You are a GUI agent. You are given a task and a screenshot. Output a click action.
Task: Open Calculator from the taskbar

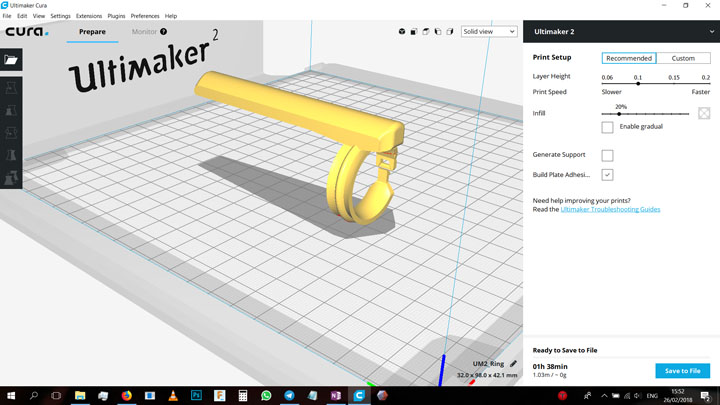[x=243, y=395]
